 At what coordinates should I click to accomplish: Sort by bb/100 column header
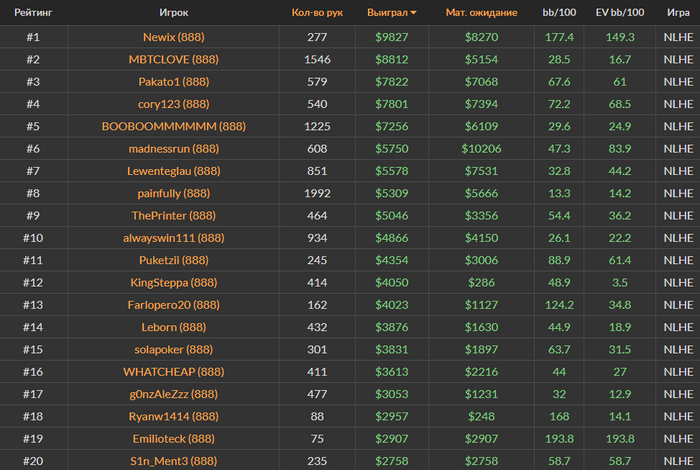pos(559,12)
